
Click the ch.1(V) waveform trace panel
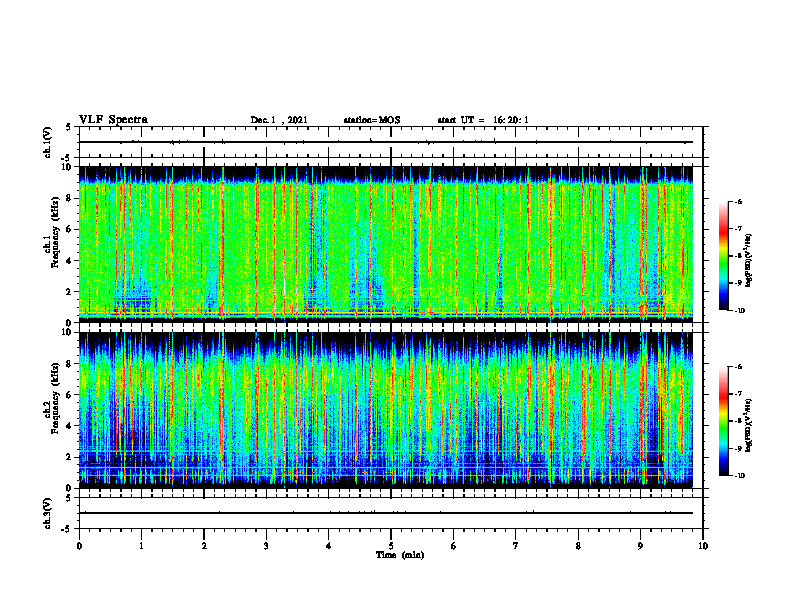(x=391, y=142)
